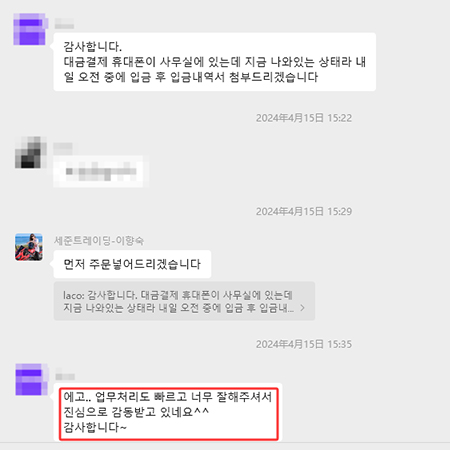Select the message 먼저 주문넣어드리겠습니다
450x450 pixels.
(x=132, y=264)
